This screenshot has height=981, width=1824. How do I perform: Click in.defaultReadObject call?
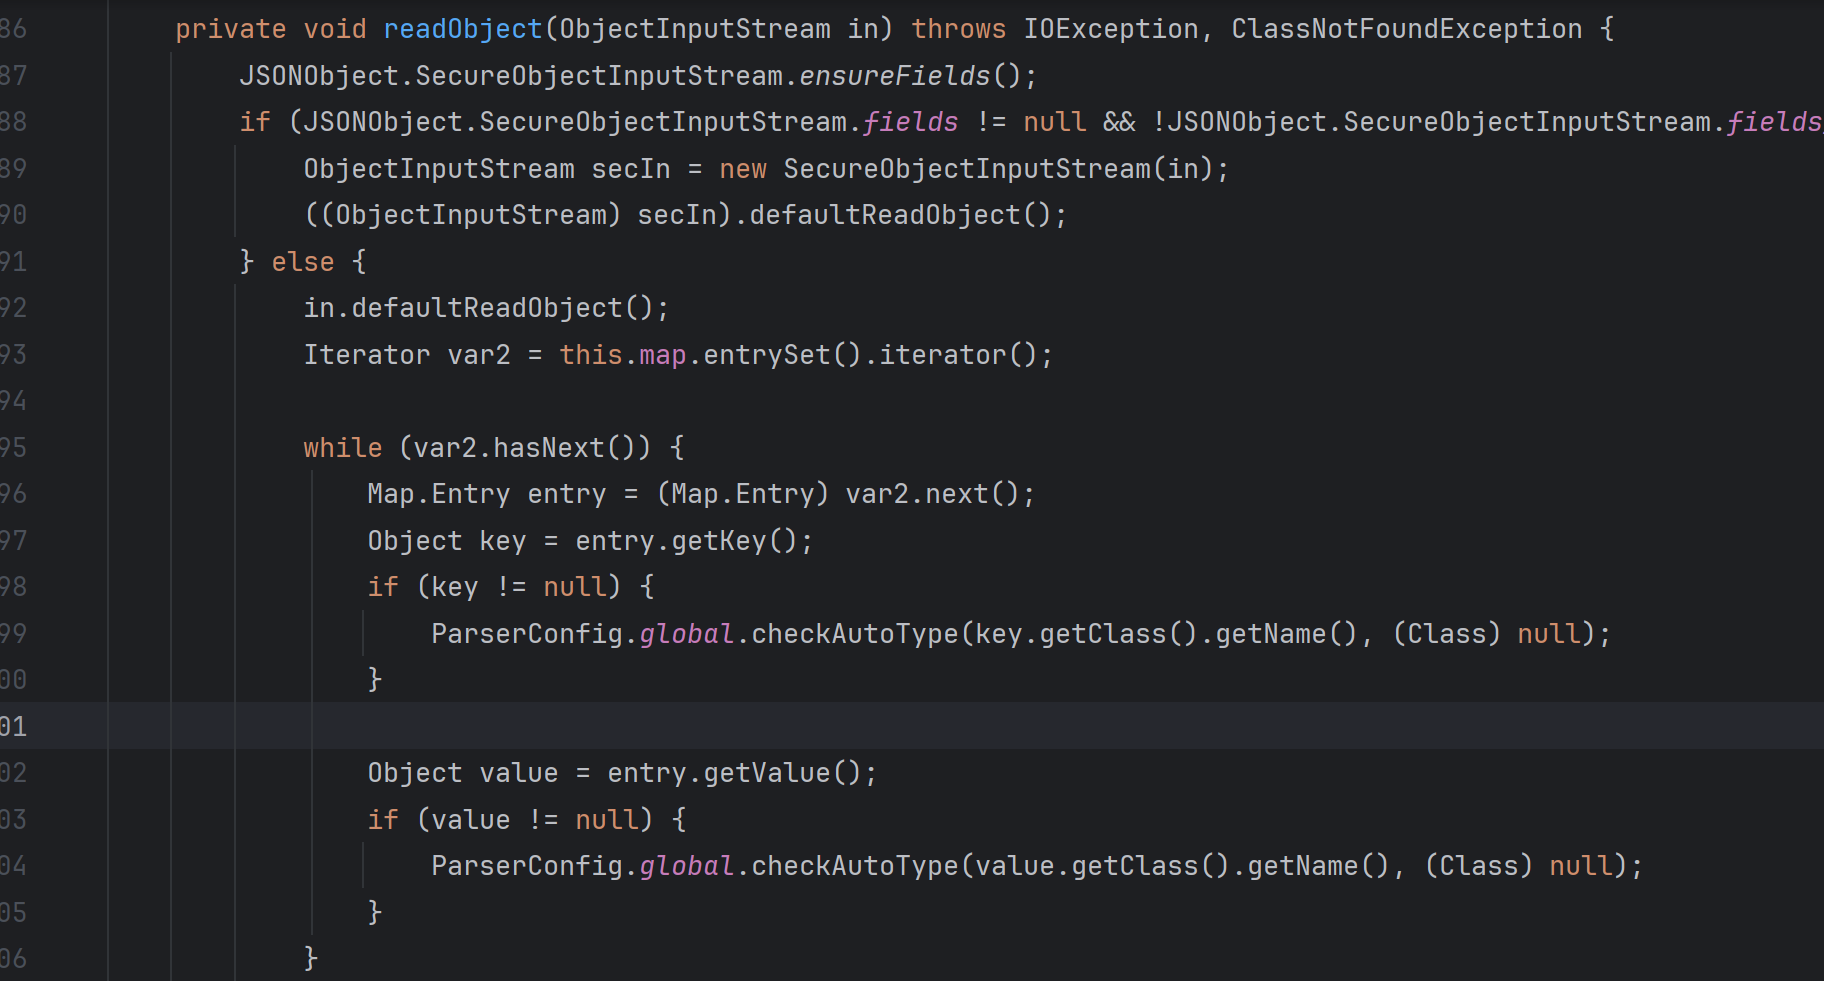point(486,308)
